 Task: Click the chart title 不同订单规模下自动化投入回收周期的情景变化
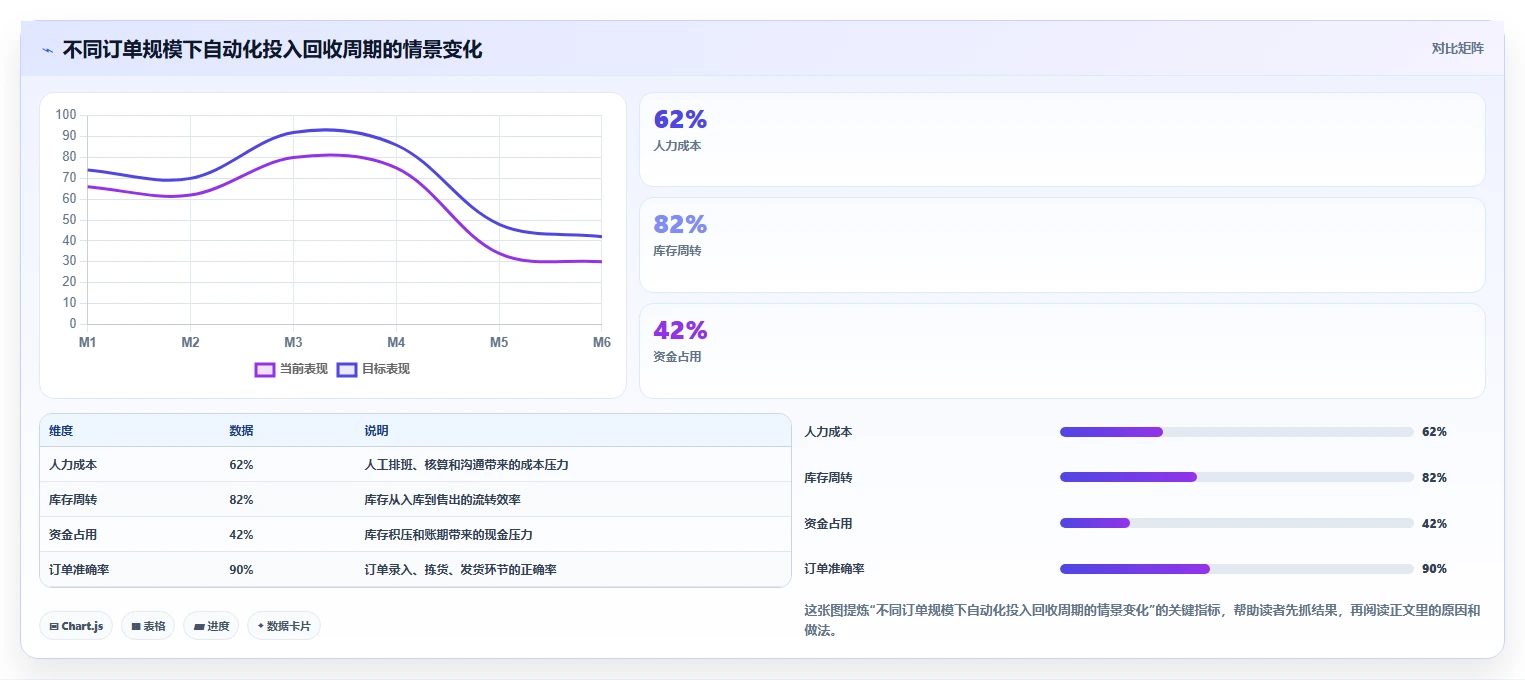(272, 49)
